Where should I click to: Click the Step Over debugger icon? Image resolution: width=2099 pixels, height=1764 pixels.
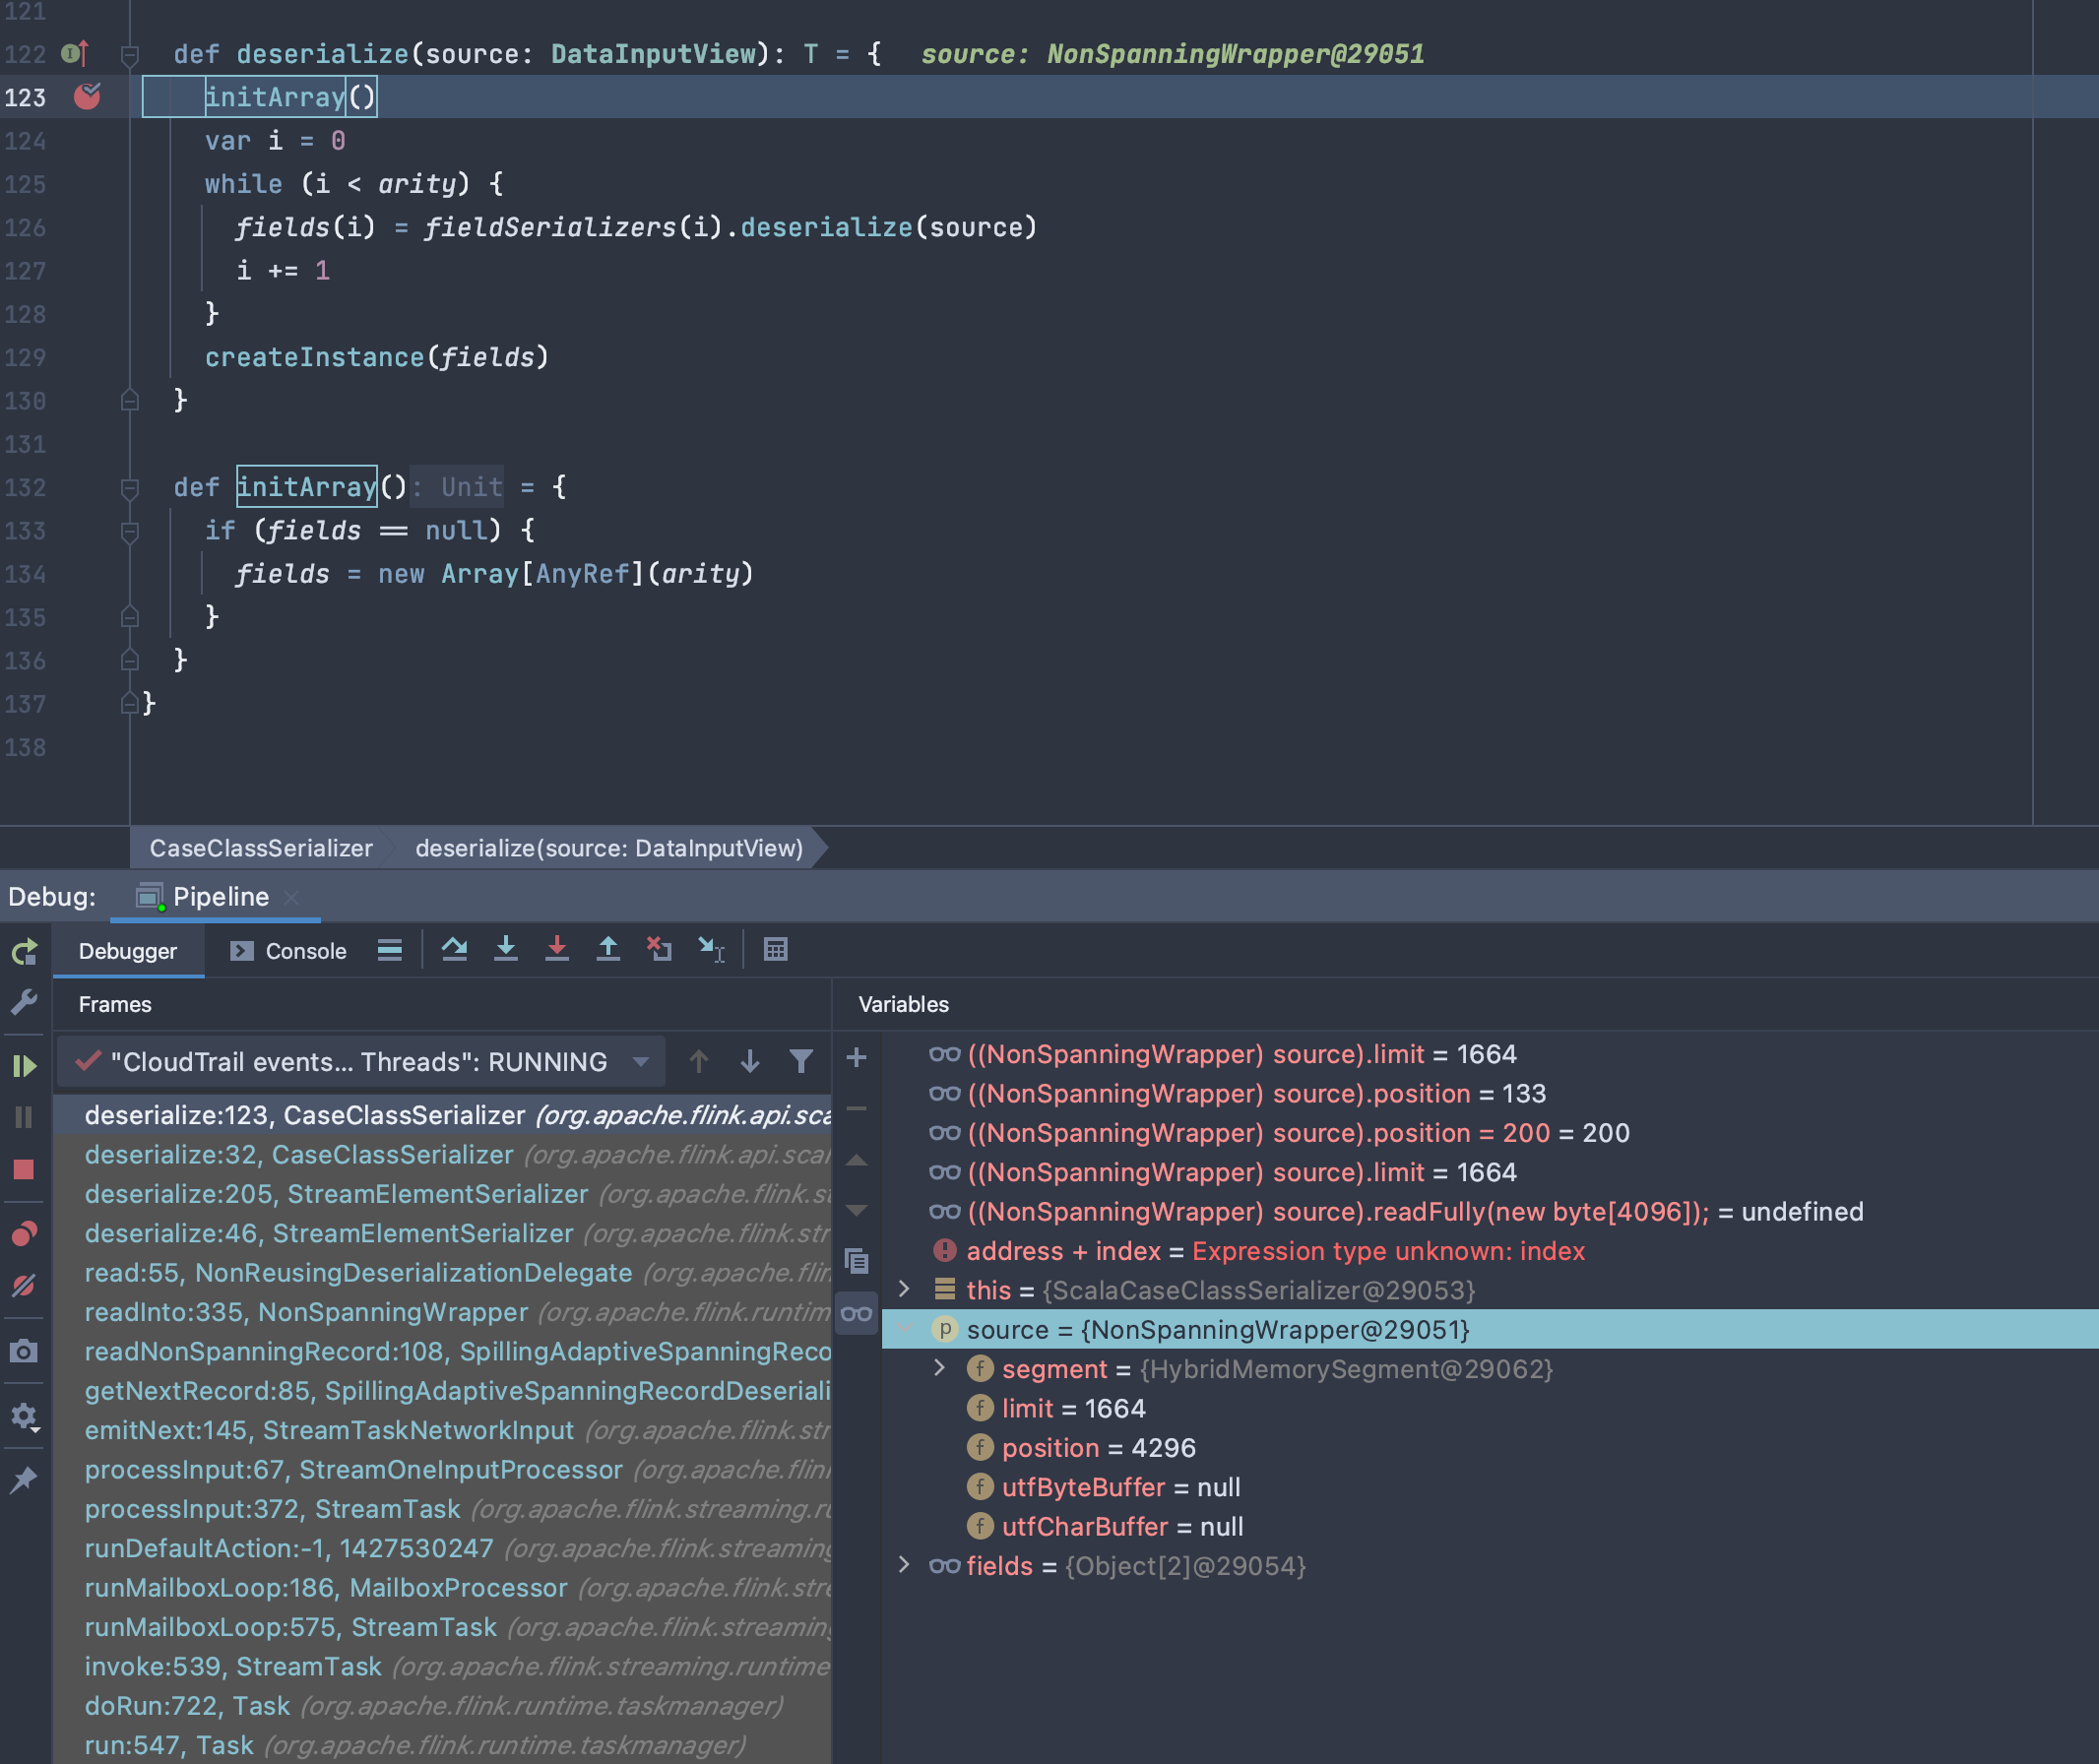(x=455, y=949)
